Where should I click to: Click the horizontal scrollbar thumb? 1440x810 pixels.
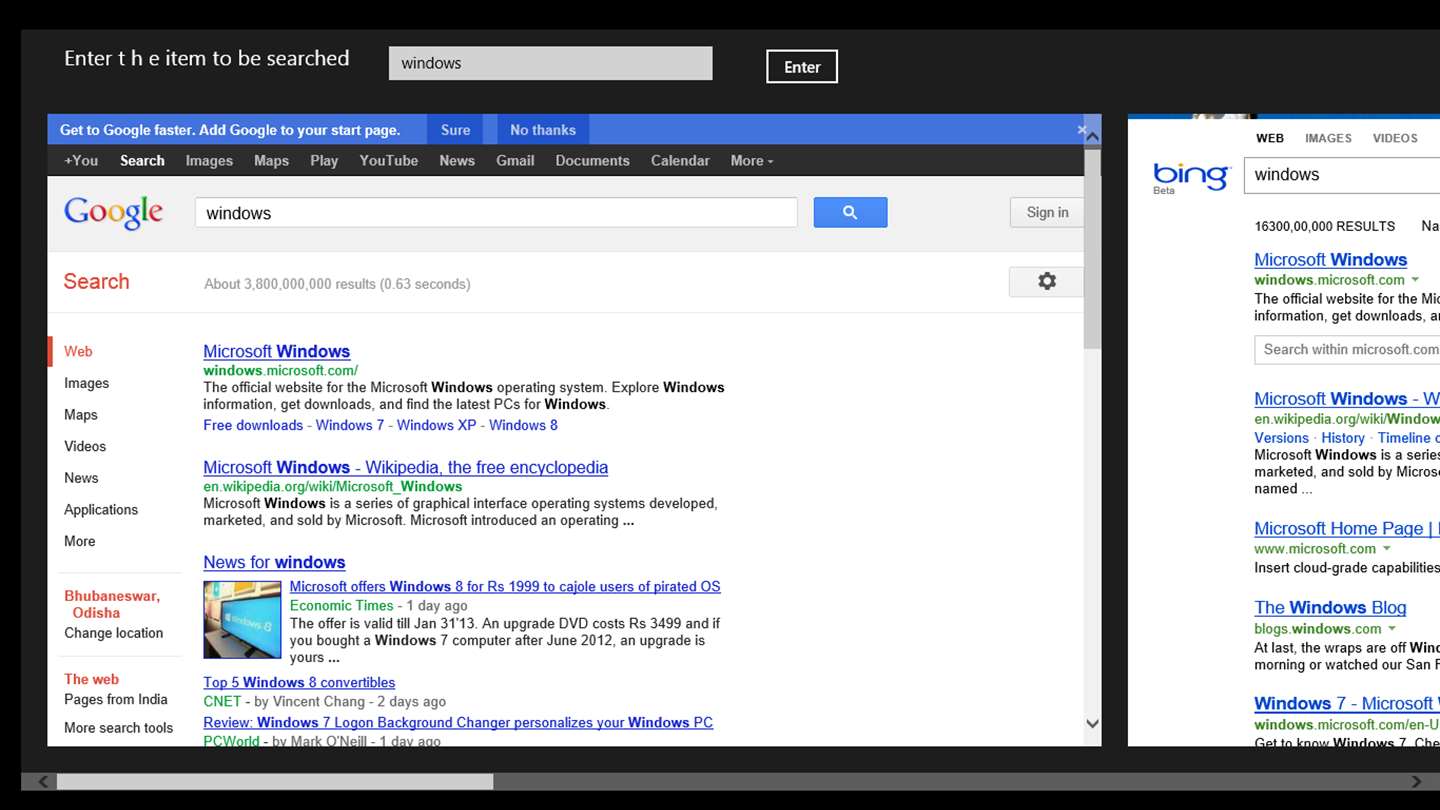point(275,781)
